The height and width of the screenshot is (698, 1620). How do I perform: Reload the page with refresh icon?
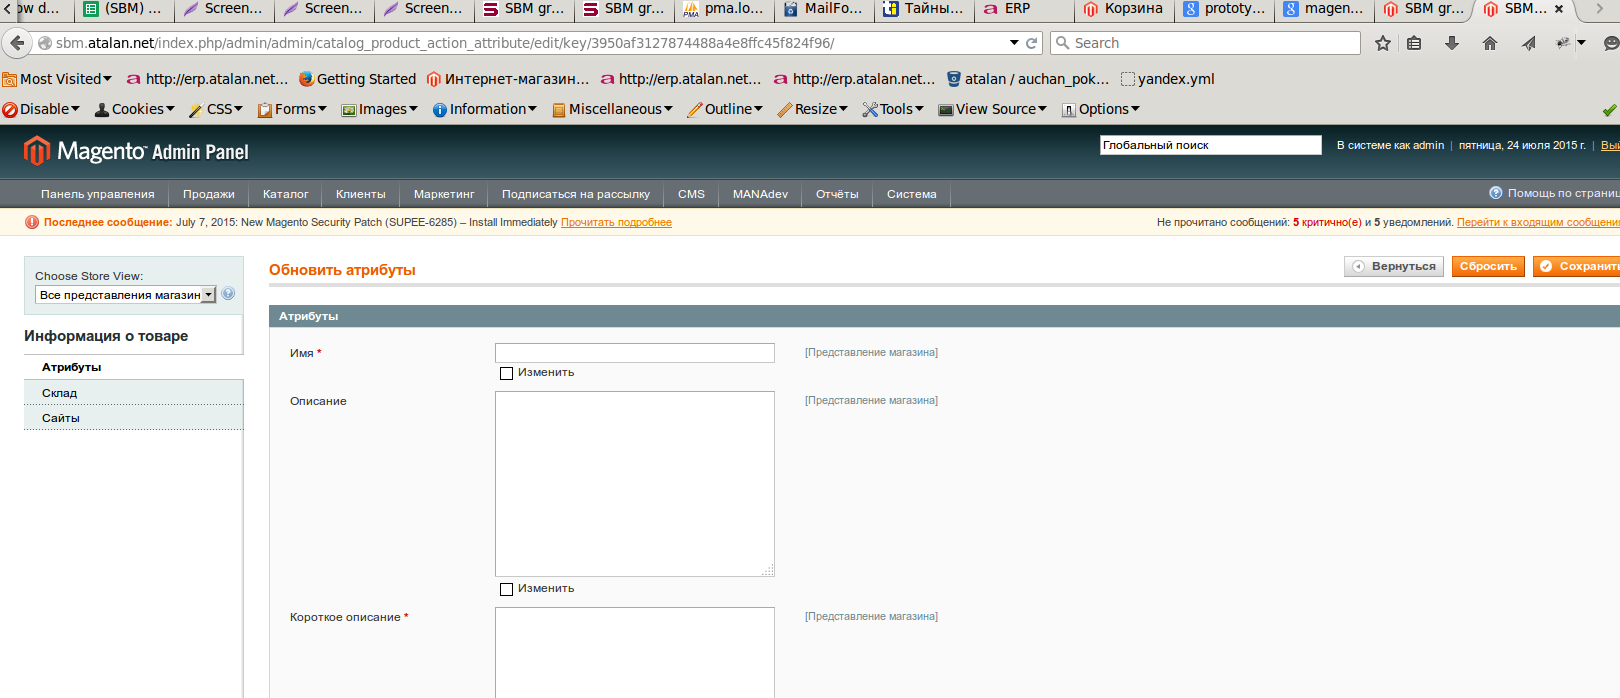pyautogui.click(x=1031, y=43)
